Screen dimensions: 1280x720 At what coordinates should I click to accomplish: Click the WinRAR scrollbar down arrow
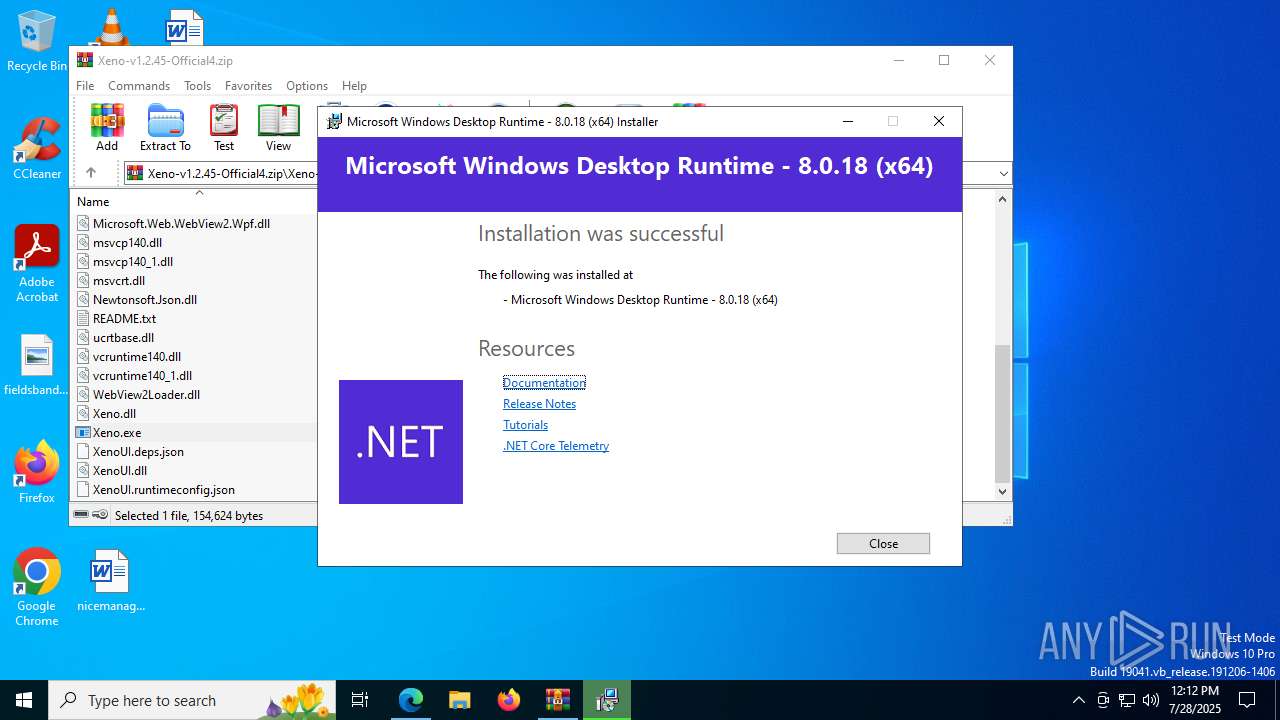(1003, 492)
